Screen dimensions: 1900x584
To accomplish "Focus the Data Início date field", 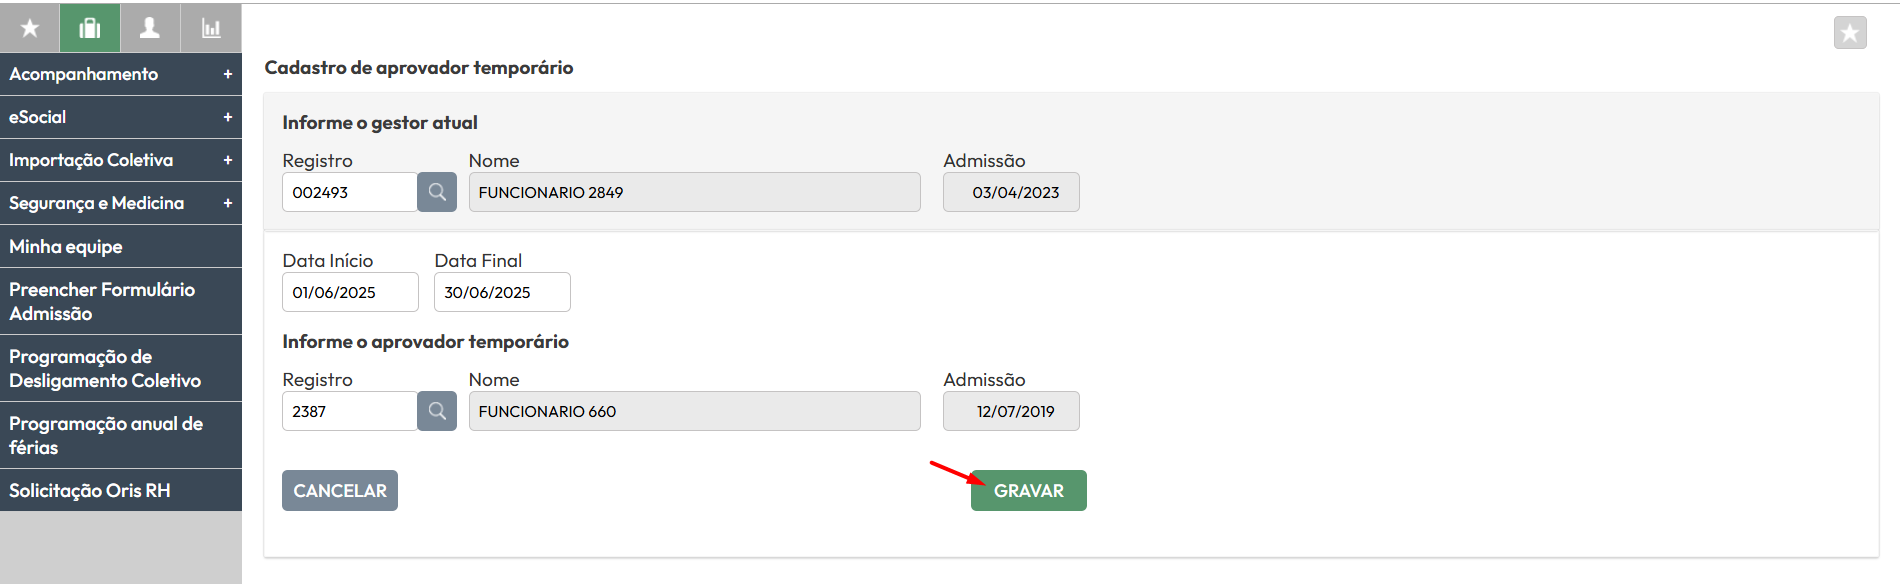I will tap(350, 292).
